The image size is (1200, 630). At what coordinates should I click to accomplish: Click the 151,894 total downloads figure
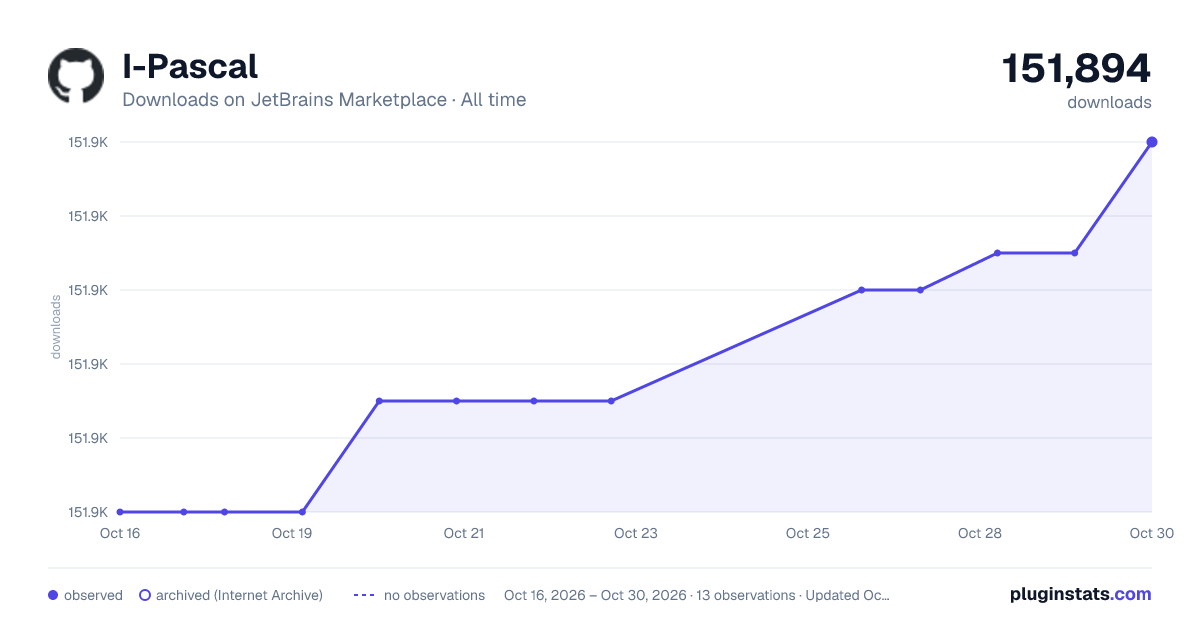(x=1076, y=68)
